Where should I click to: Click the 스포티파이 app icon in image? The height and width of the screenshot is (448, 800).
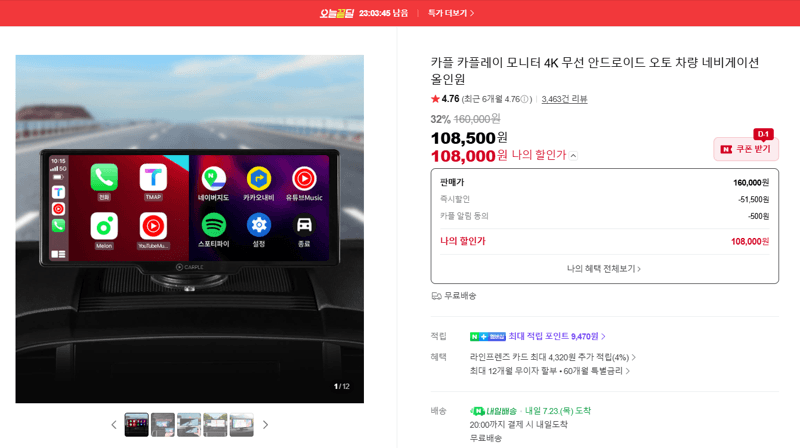click(x=214, y=225)
